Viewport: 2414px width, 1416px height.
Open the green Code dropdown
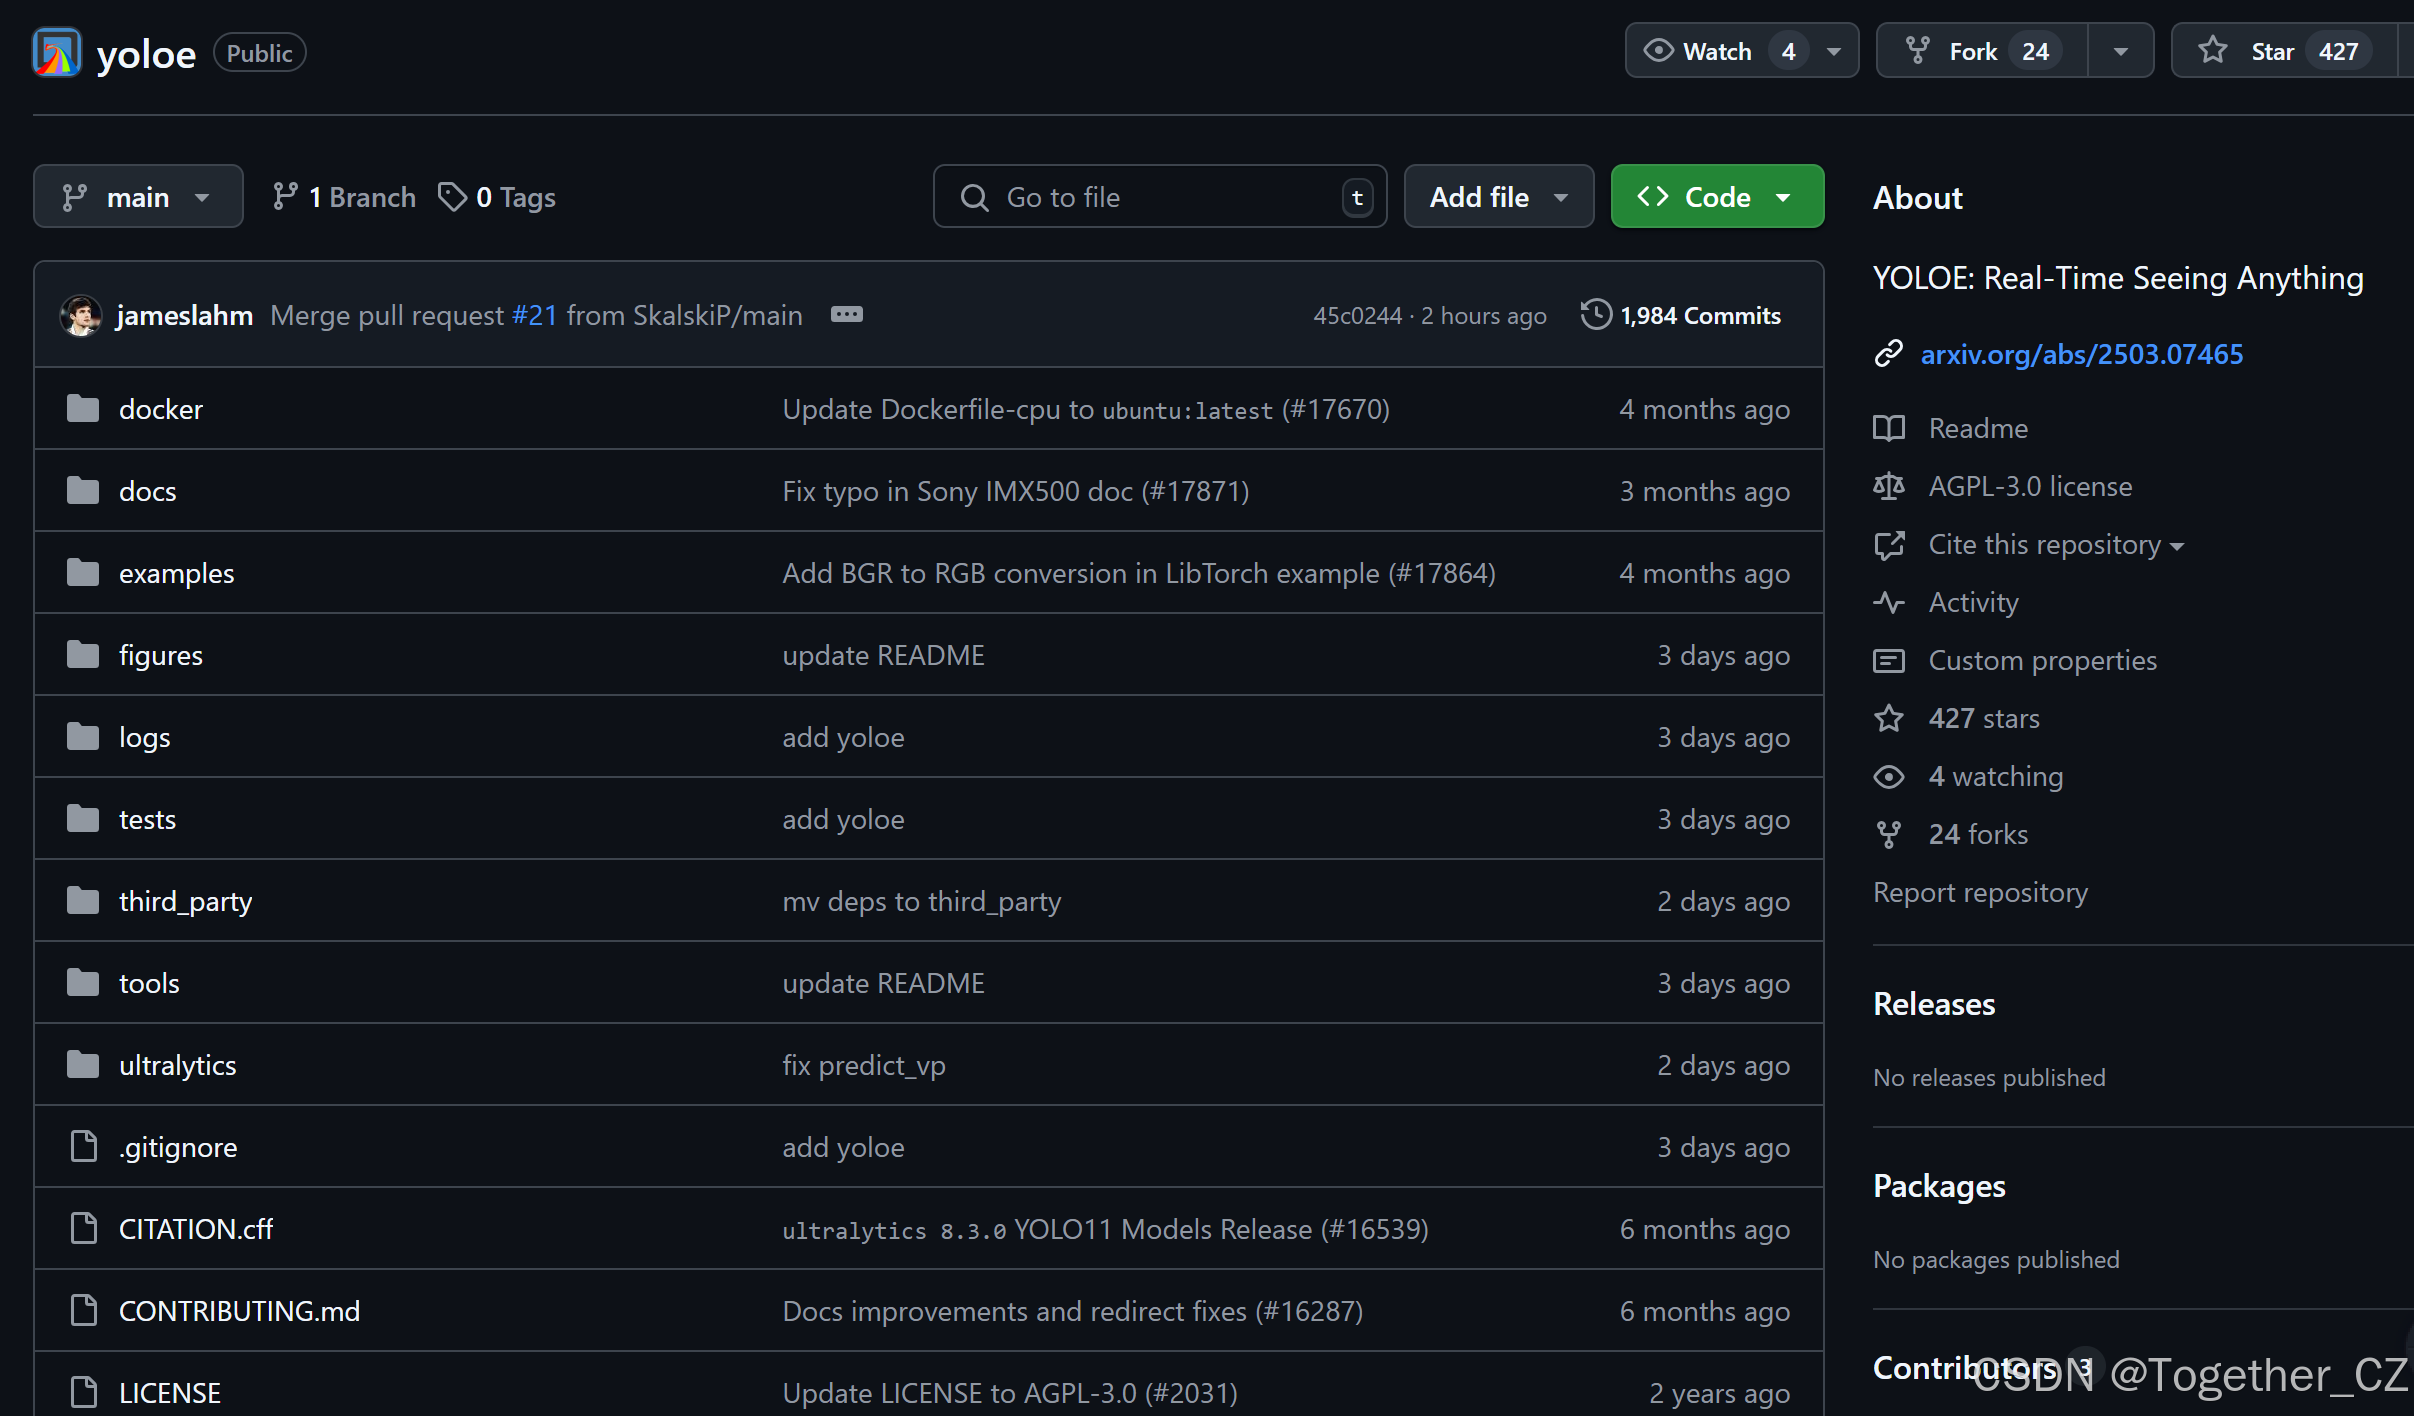pos(1716,197)
